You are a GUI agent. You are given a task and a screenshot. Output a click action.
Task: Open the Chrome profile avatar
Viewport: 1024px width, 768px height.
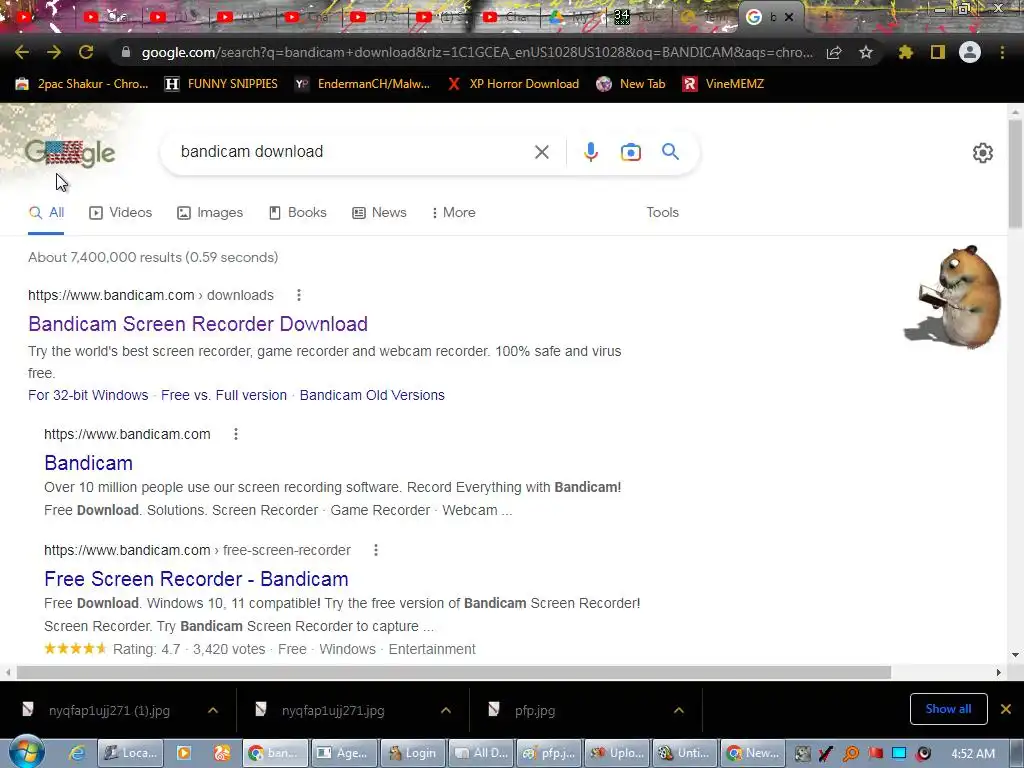pyautogui.click(x=970, y=52)
